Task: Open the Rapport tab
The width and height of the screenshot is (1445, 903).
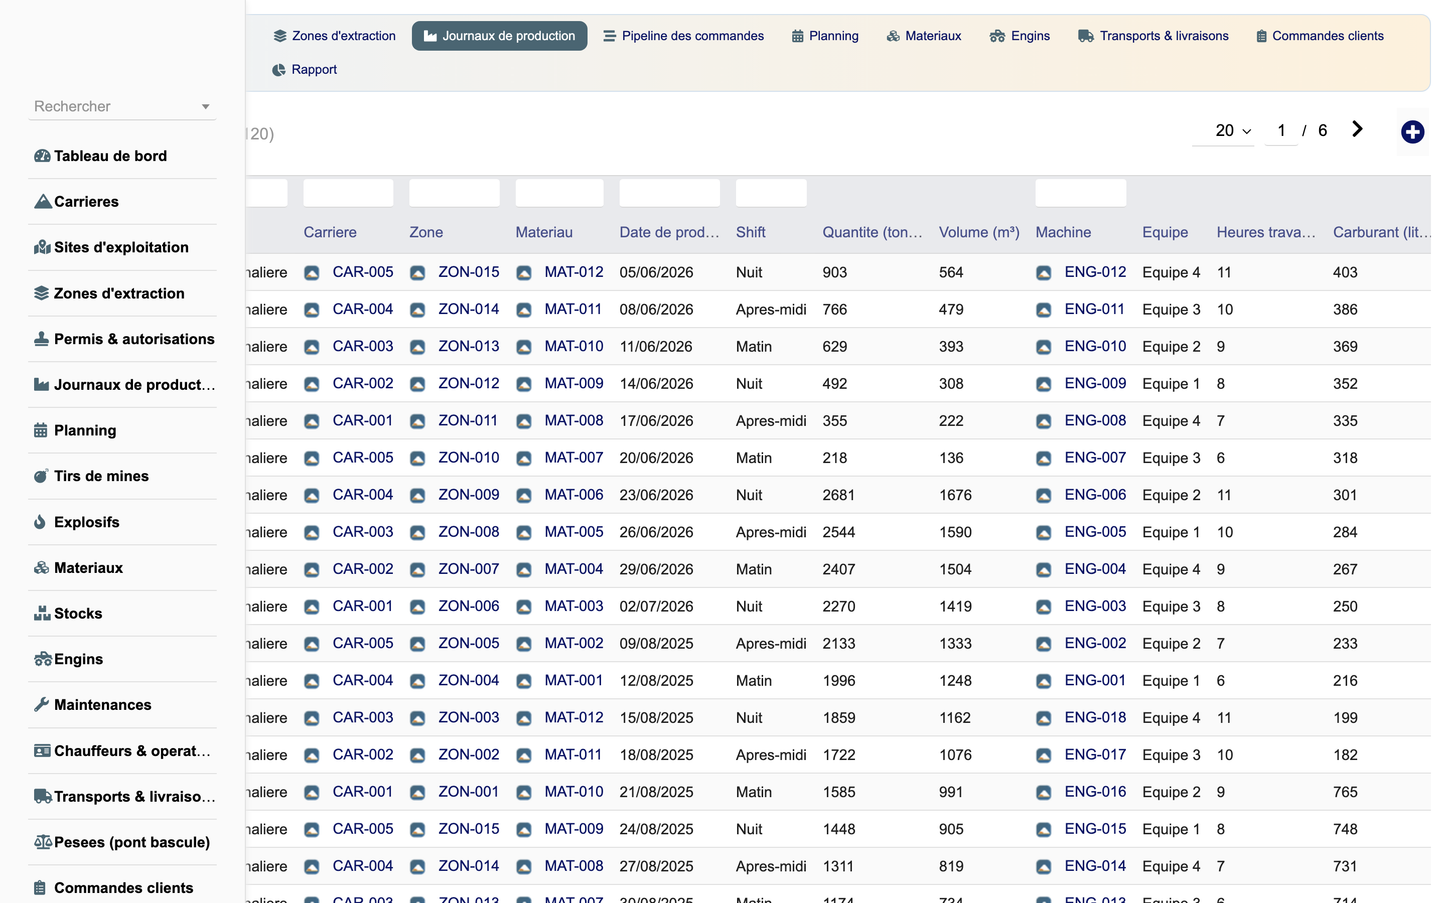Action: tap(305, 70)
